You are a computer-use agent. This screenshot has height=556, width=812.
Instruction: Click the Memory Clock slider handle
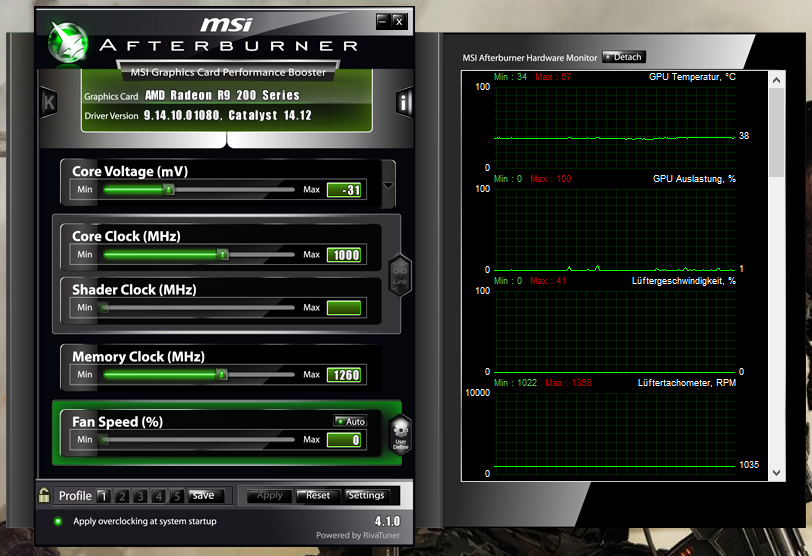pos(222,374)
